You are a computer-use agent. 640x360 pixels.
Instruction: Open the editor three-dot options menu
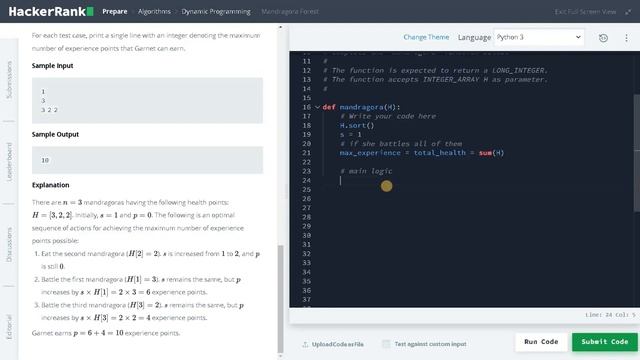click(626, 38)
